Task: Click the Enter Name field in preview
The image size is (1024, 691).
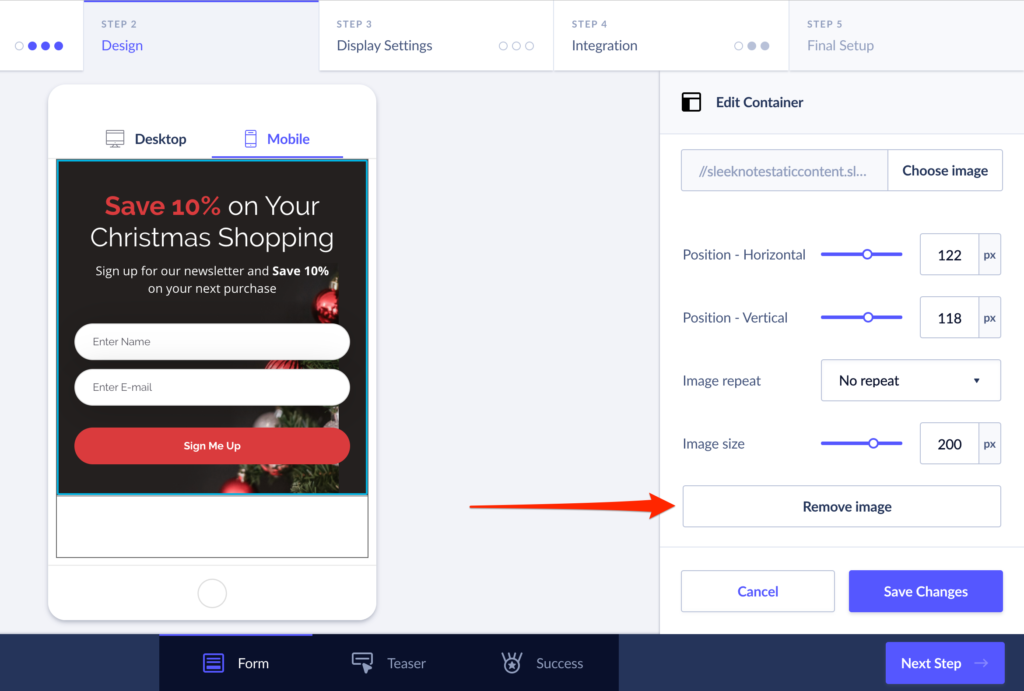Action: 212,342
